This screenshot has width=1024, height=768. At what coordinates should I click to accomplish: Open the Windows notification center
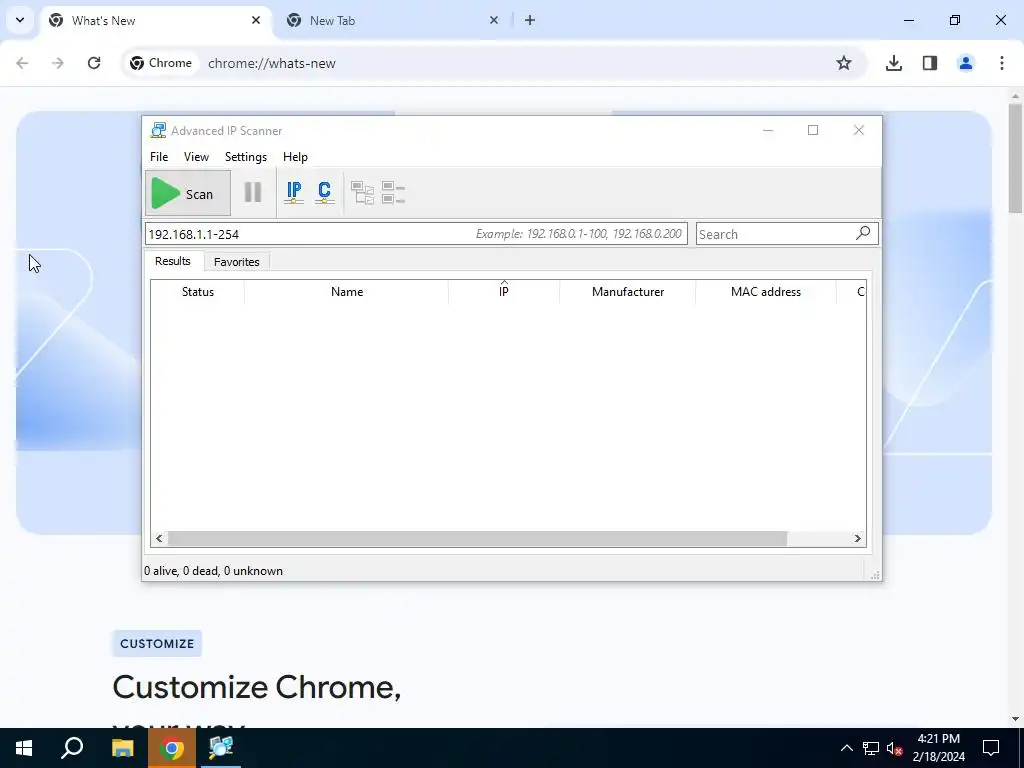click(x=991, y=748)
